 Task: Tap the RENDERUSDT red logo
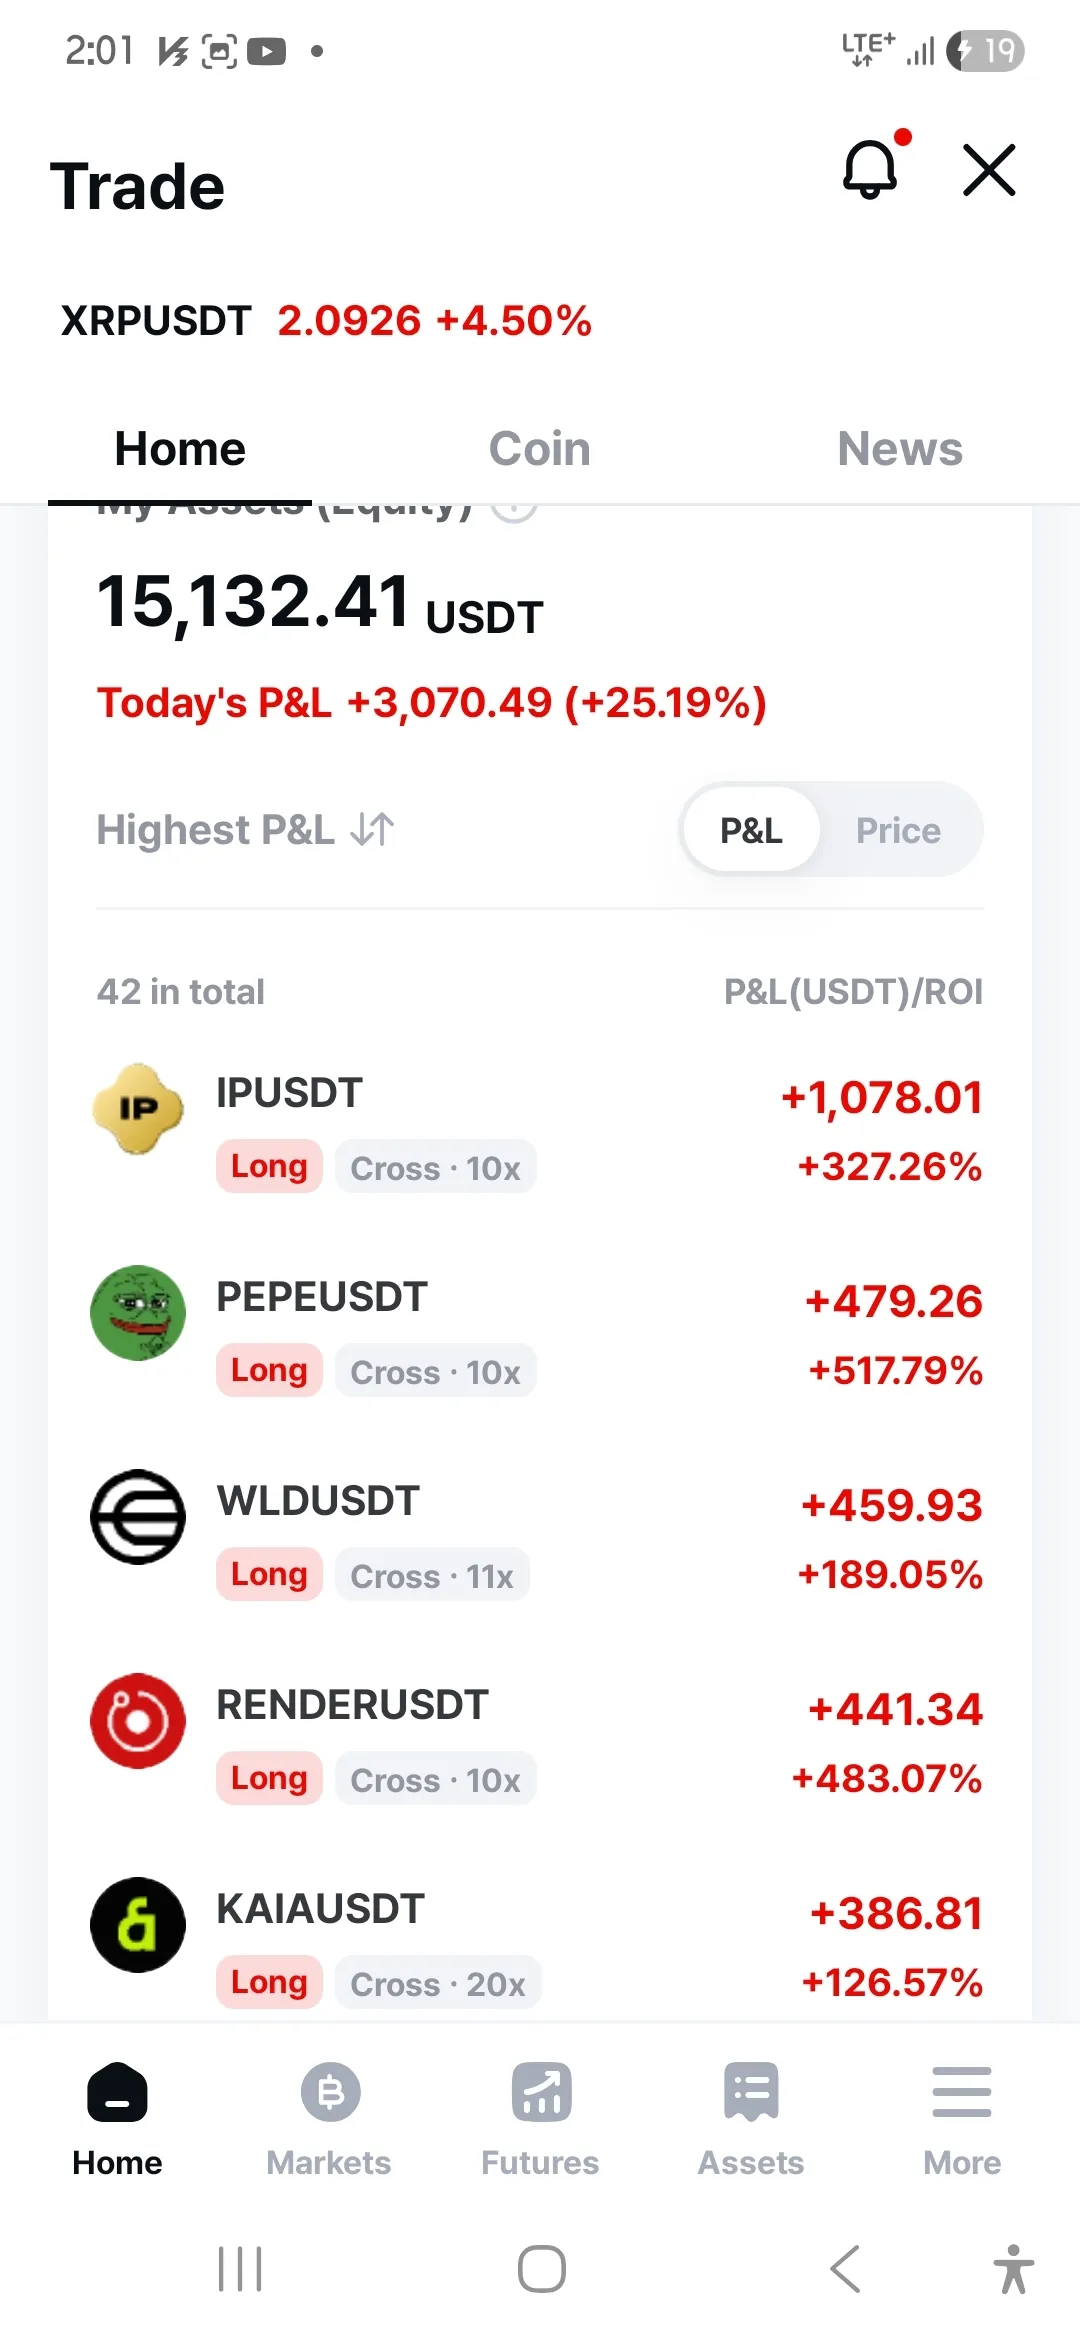click(138, 1721)
